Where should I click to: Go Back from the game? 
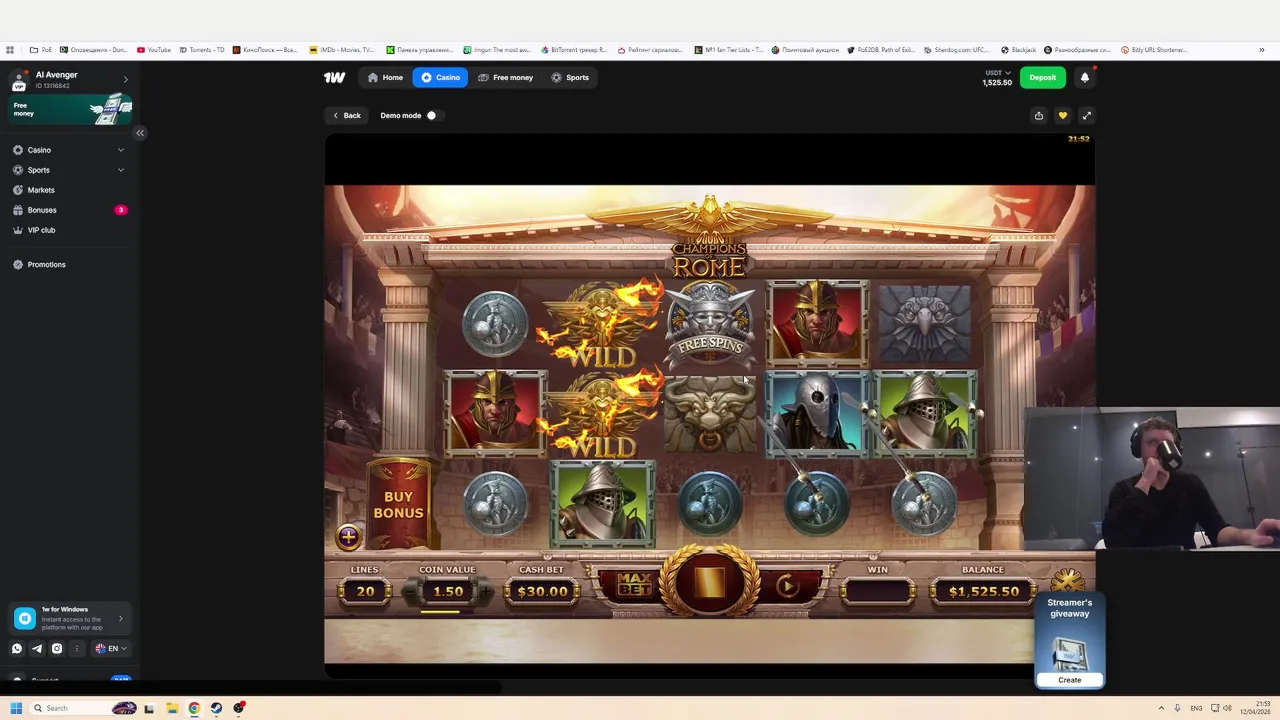[x=347, y=115]
